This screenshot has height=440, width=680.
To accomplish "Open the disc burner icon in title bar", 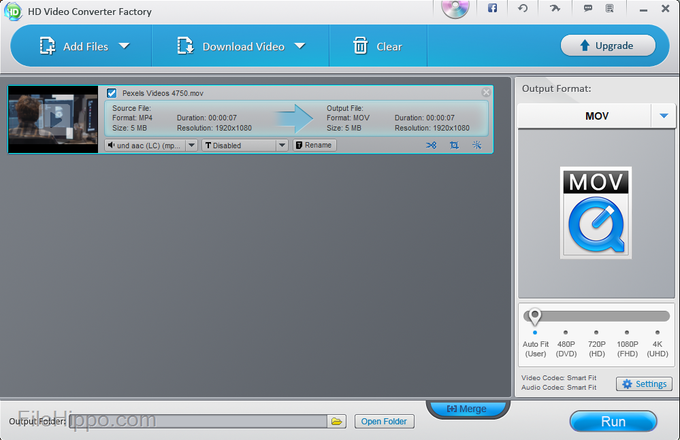I will (x=455, y=8).
